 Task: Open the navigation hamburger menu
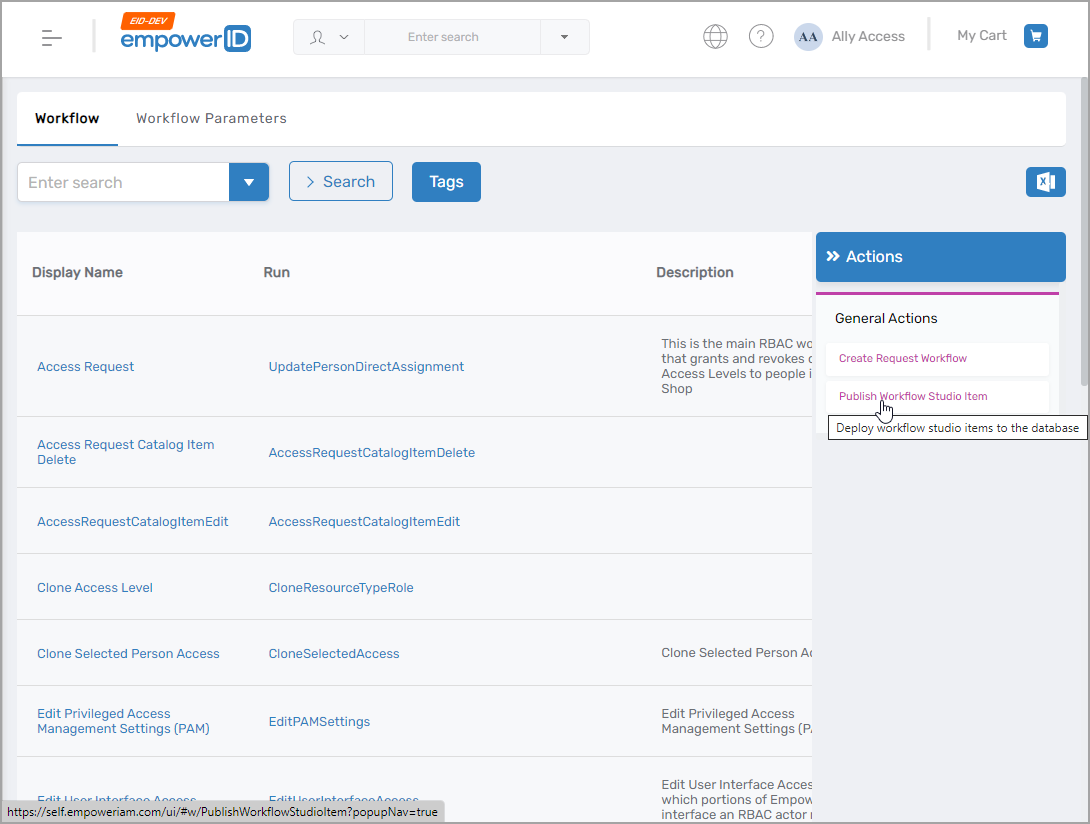[52, 36]
